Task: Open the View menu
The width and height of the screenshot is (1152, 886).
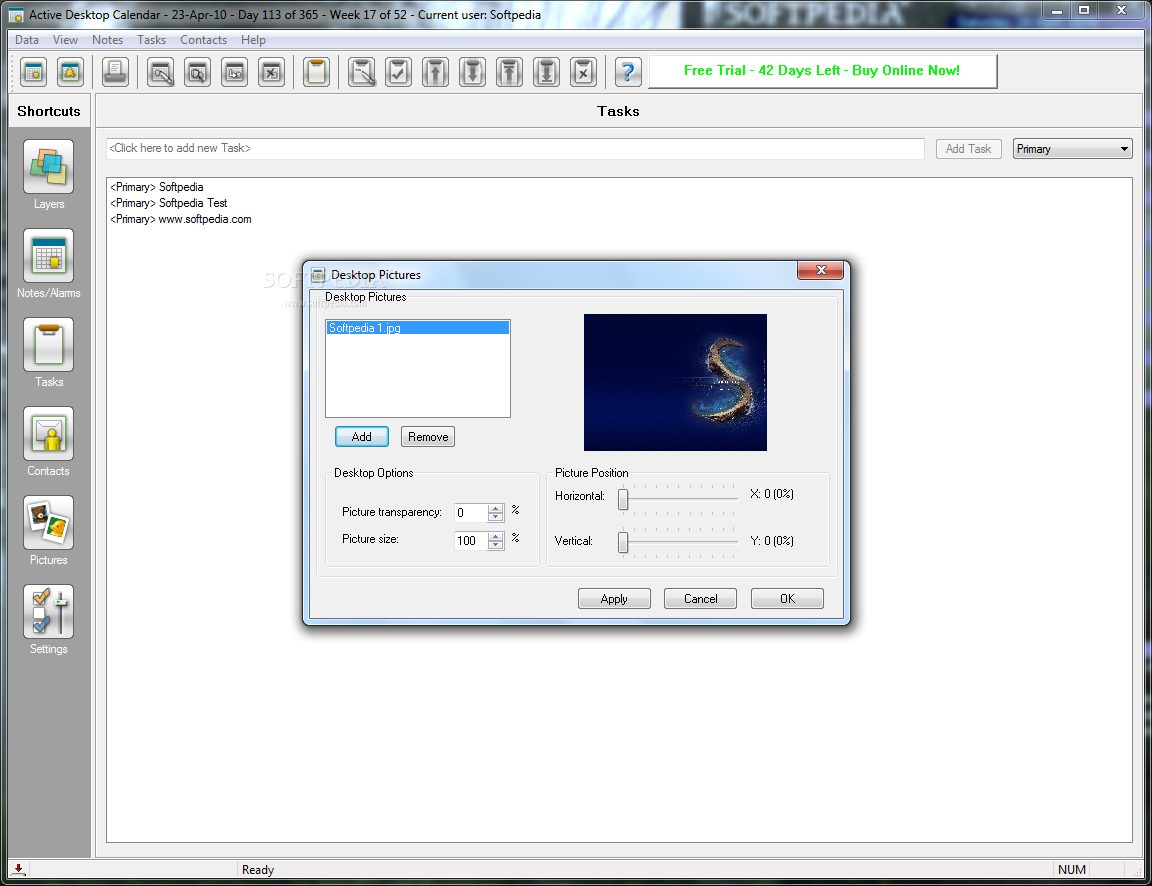Action: [65, 40]
